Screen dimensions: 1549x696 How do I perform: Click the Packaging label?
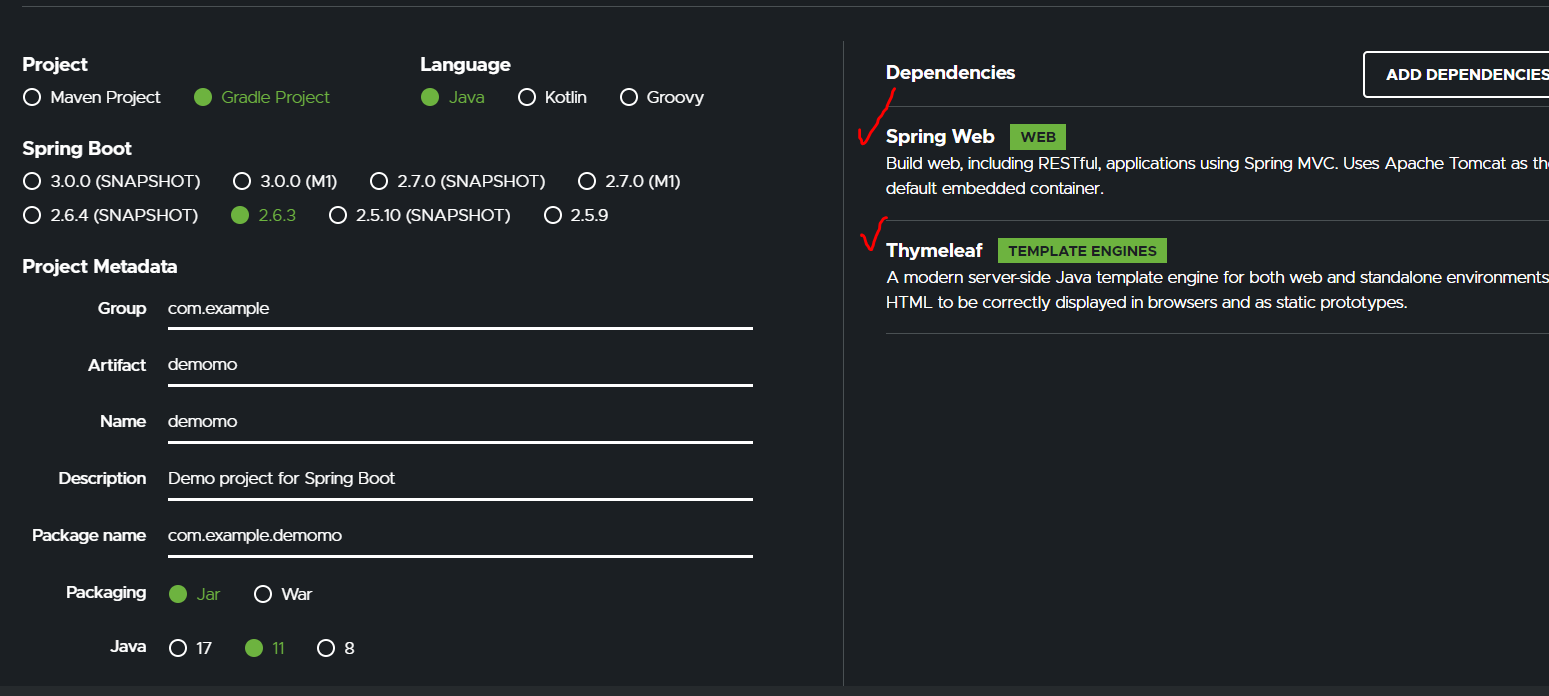tap(106, 593)
